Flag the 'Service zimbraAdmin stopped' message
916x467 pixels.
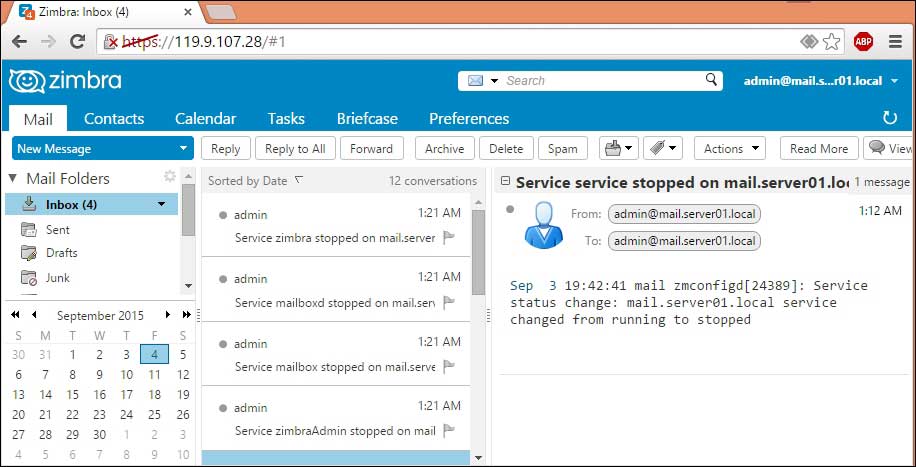coord(449,431)
